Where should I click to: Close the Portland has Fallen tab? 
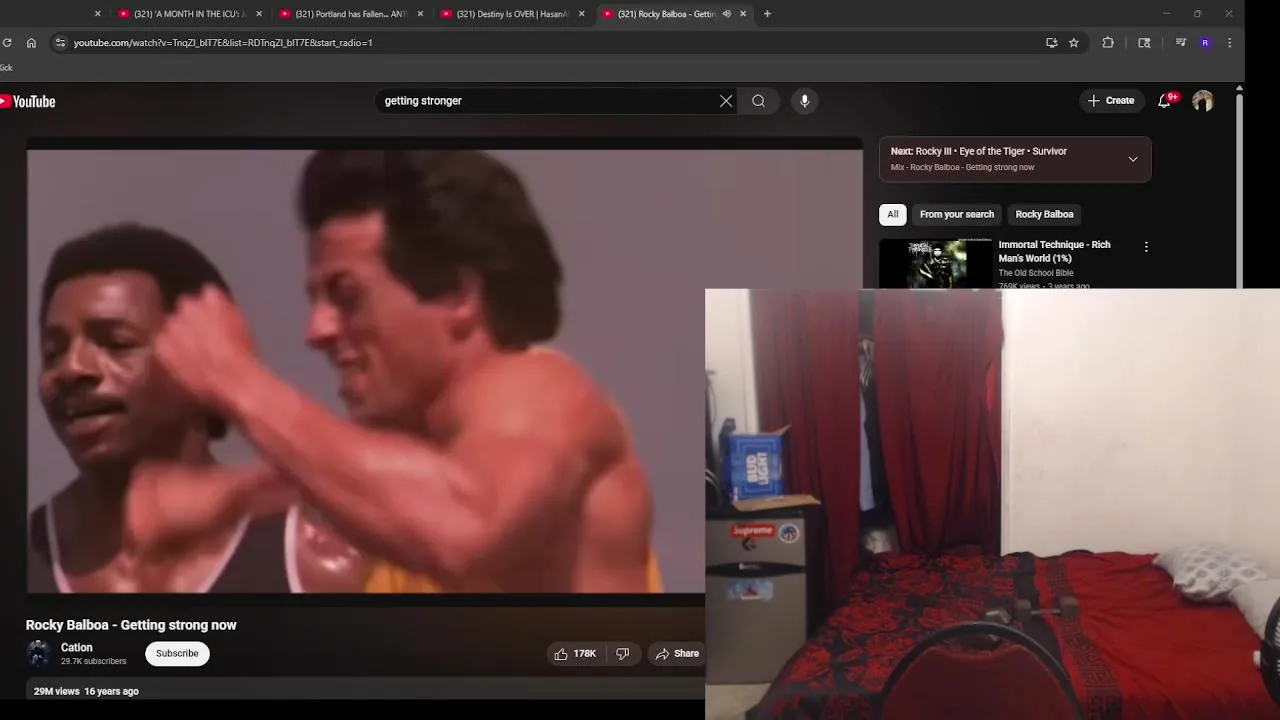(x=420, y=14)
